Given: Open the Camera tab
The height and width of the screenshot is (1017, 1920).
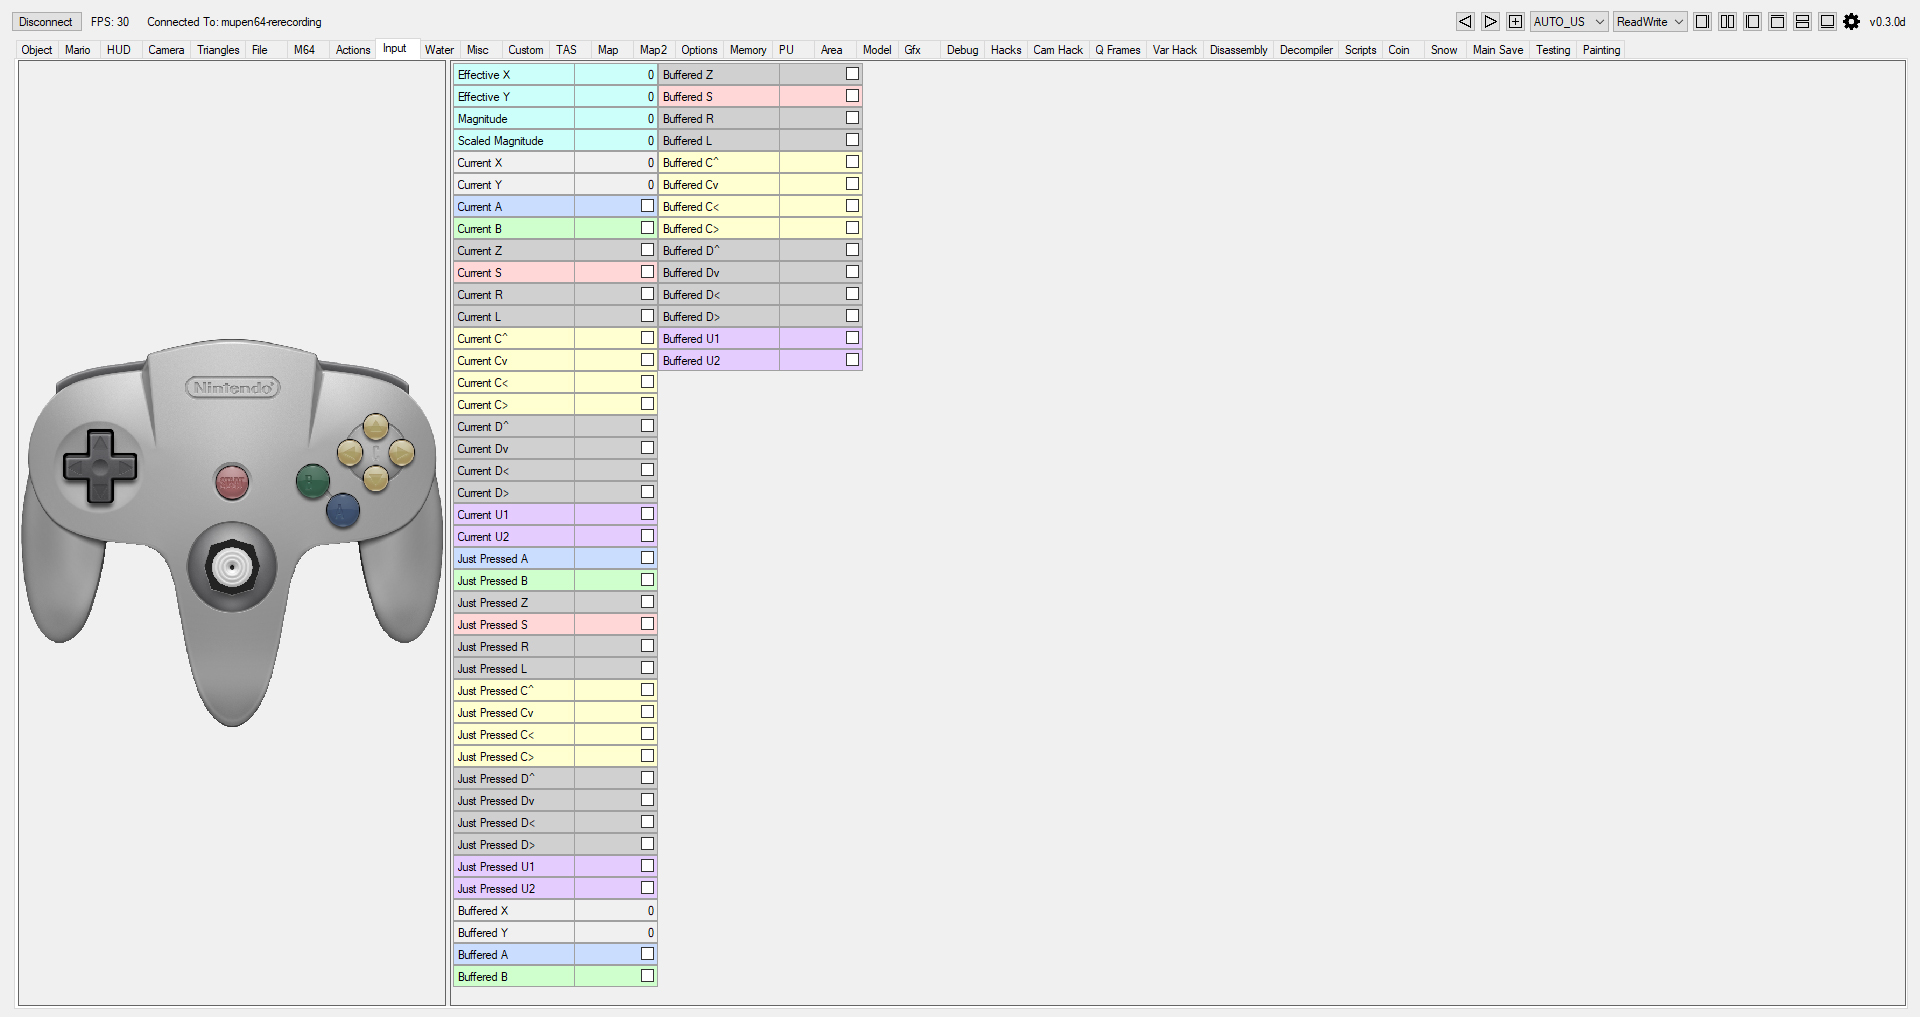Looking at the screenshot, I should [x=166, y=50].
